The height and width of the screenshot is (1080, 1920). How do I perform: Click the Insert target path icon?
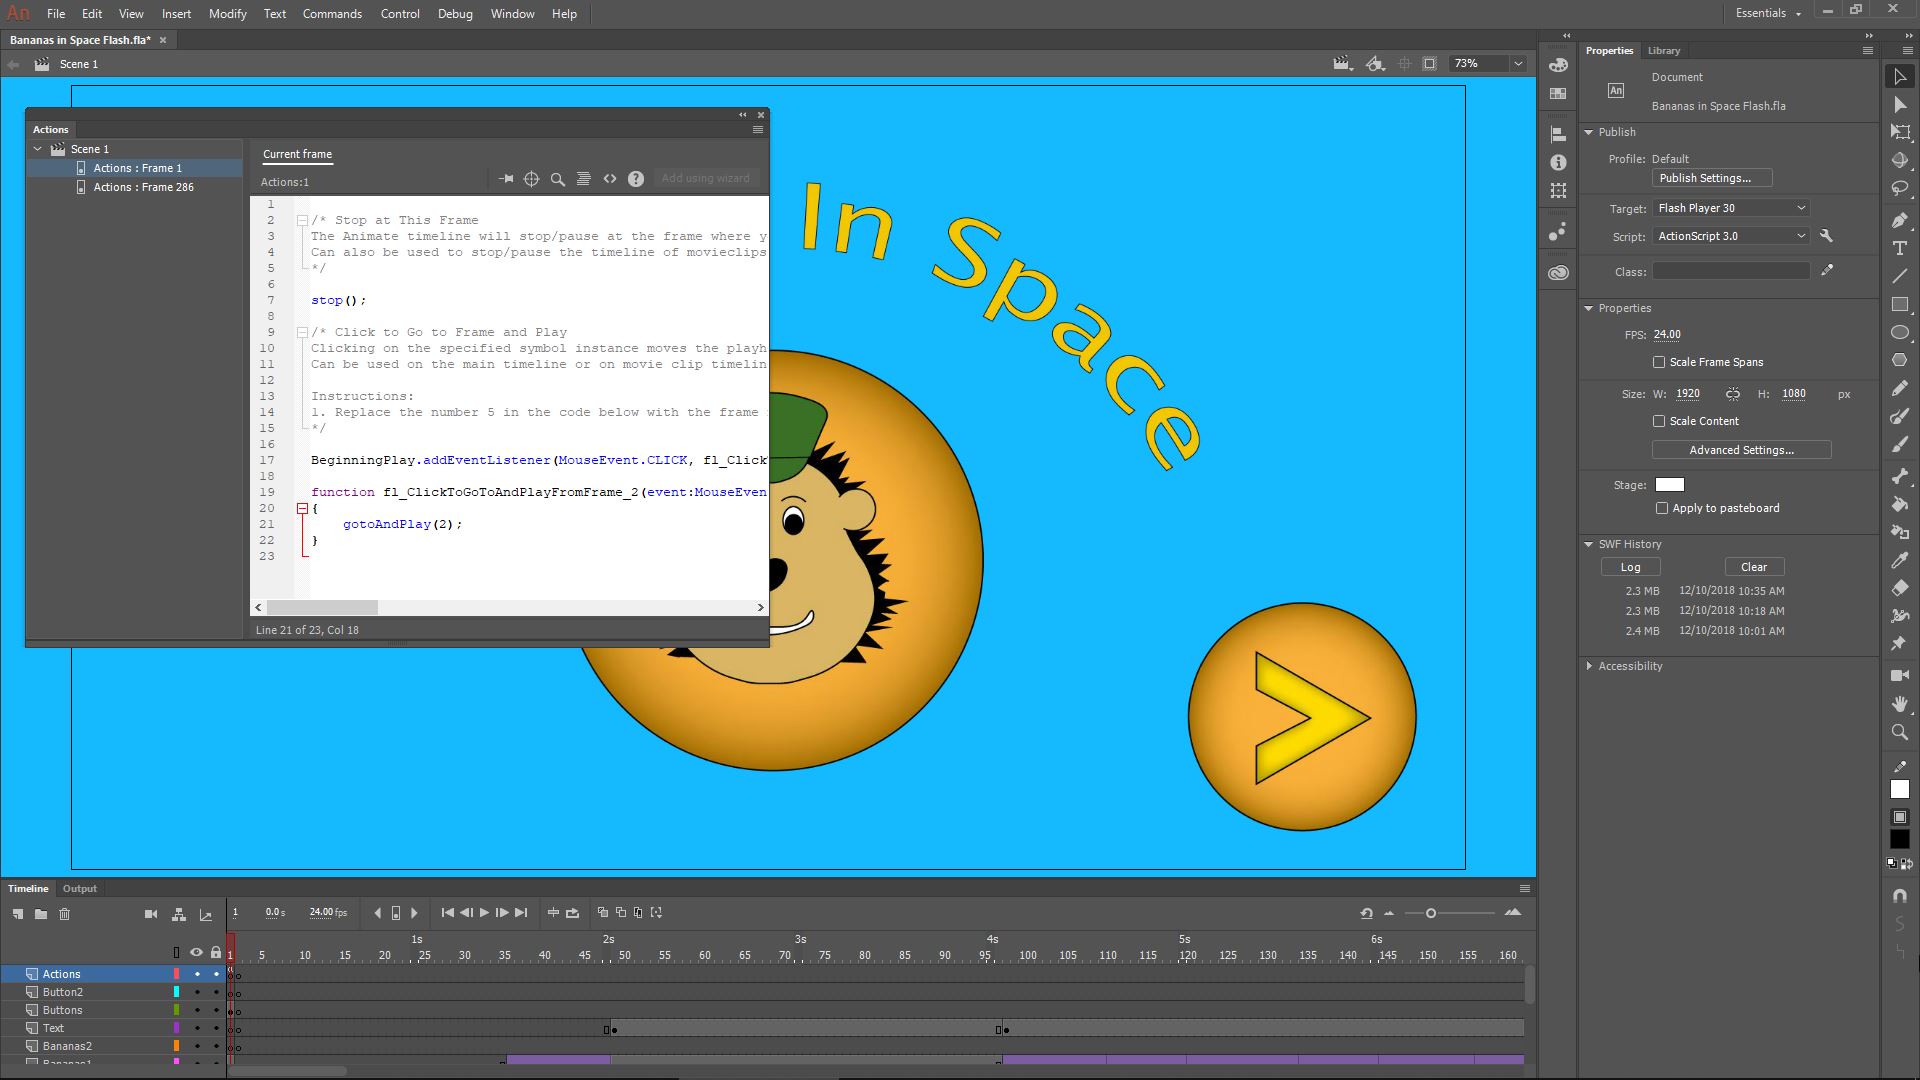[x=532, y=179]
